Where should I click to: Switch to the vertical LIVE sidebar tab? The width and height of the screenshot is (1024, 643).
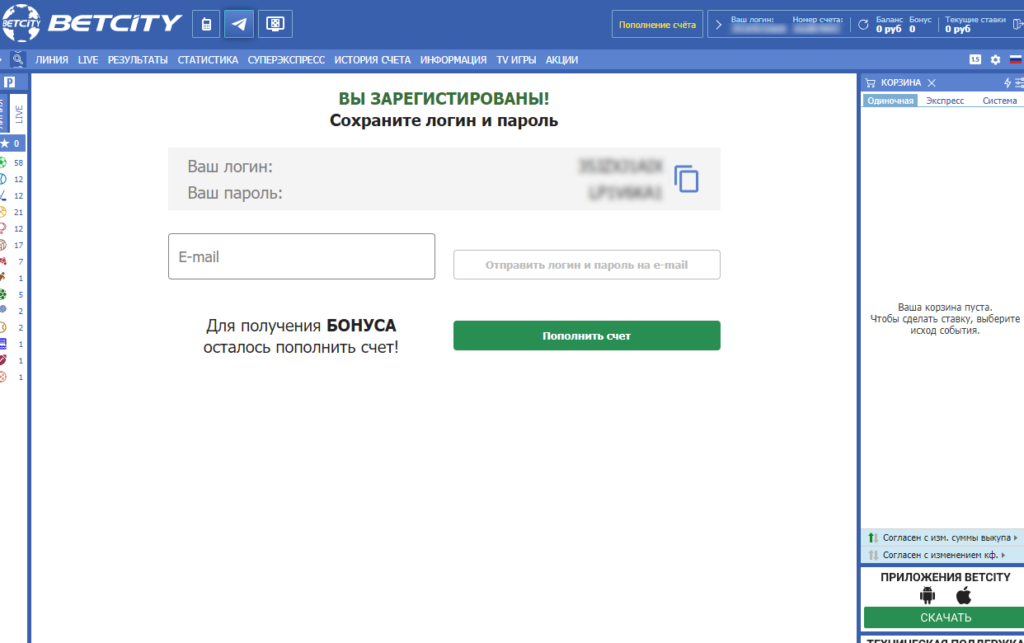[18, 114]
